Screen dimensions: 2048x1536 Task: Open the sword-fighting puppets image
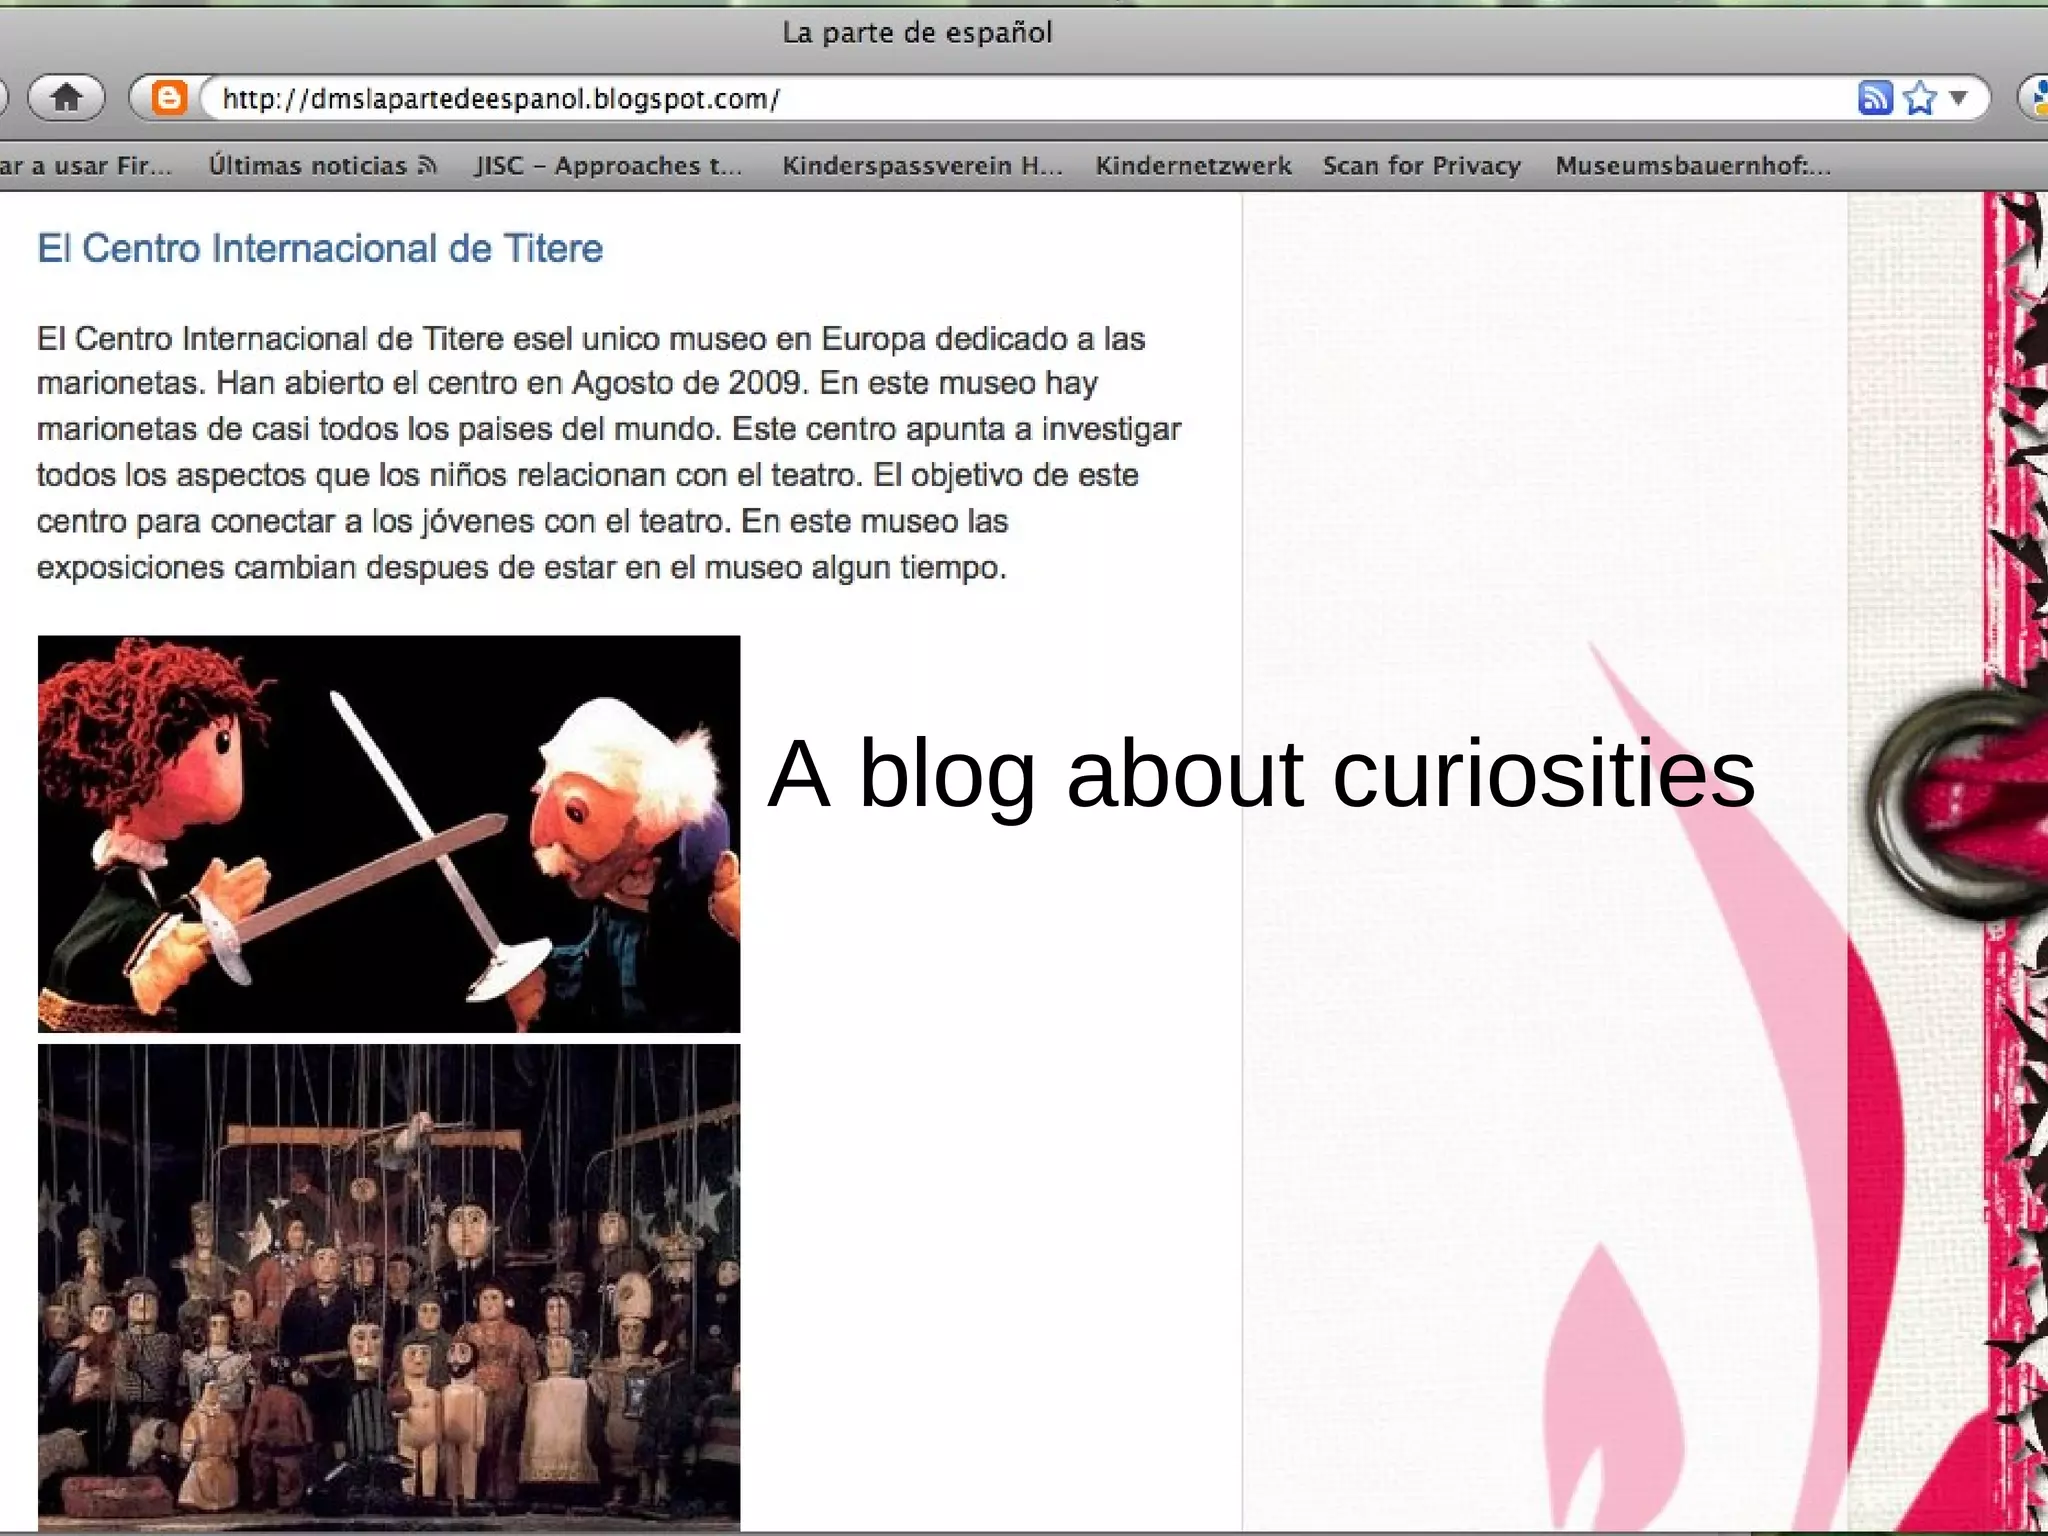coord(389,834)
